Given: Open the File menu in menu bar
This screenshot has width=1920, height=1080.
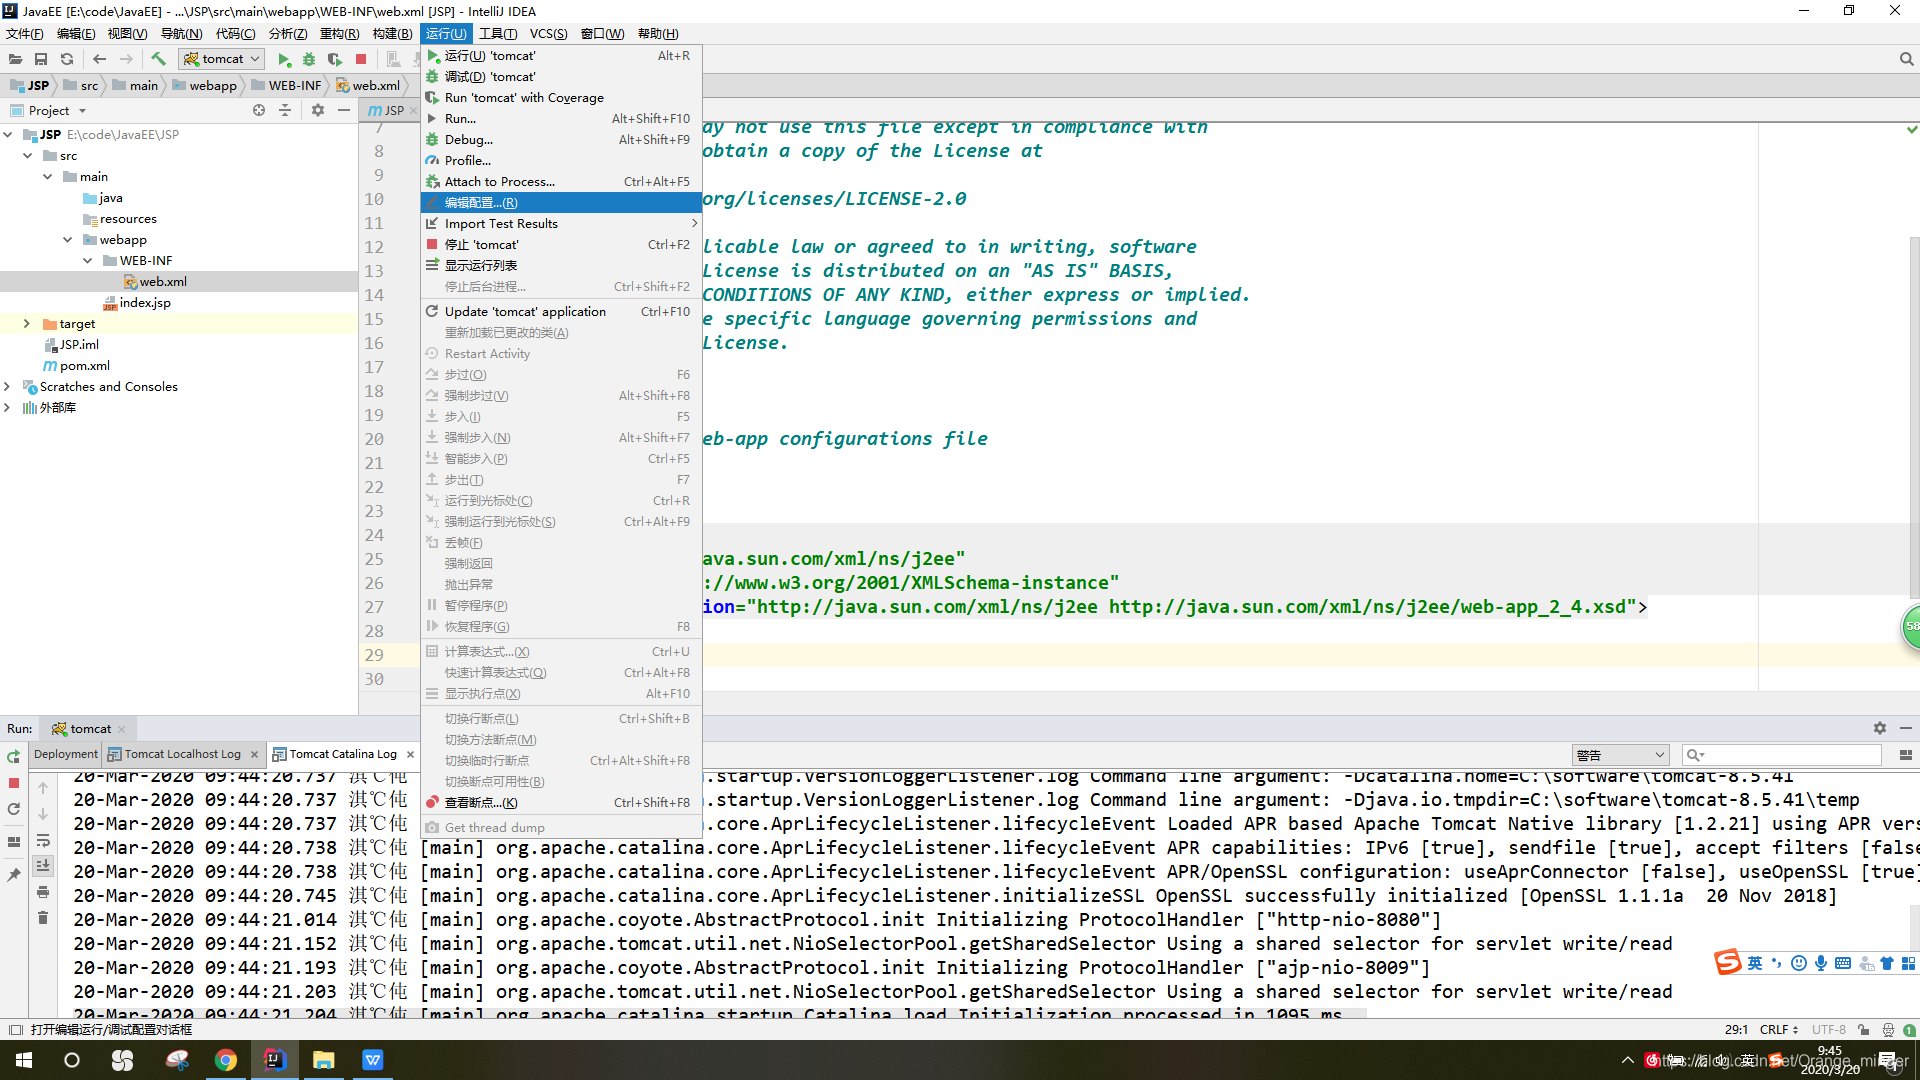Looking at the screenshot, I should (x=25, y=34).
